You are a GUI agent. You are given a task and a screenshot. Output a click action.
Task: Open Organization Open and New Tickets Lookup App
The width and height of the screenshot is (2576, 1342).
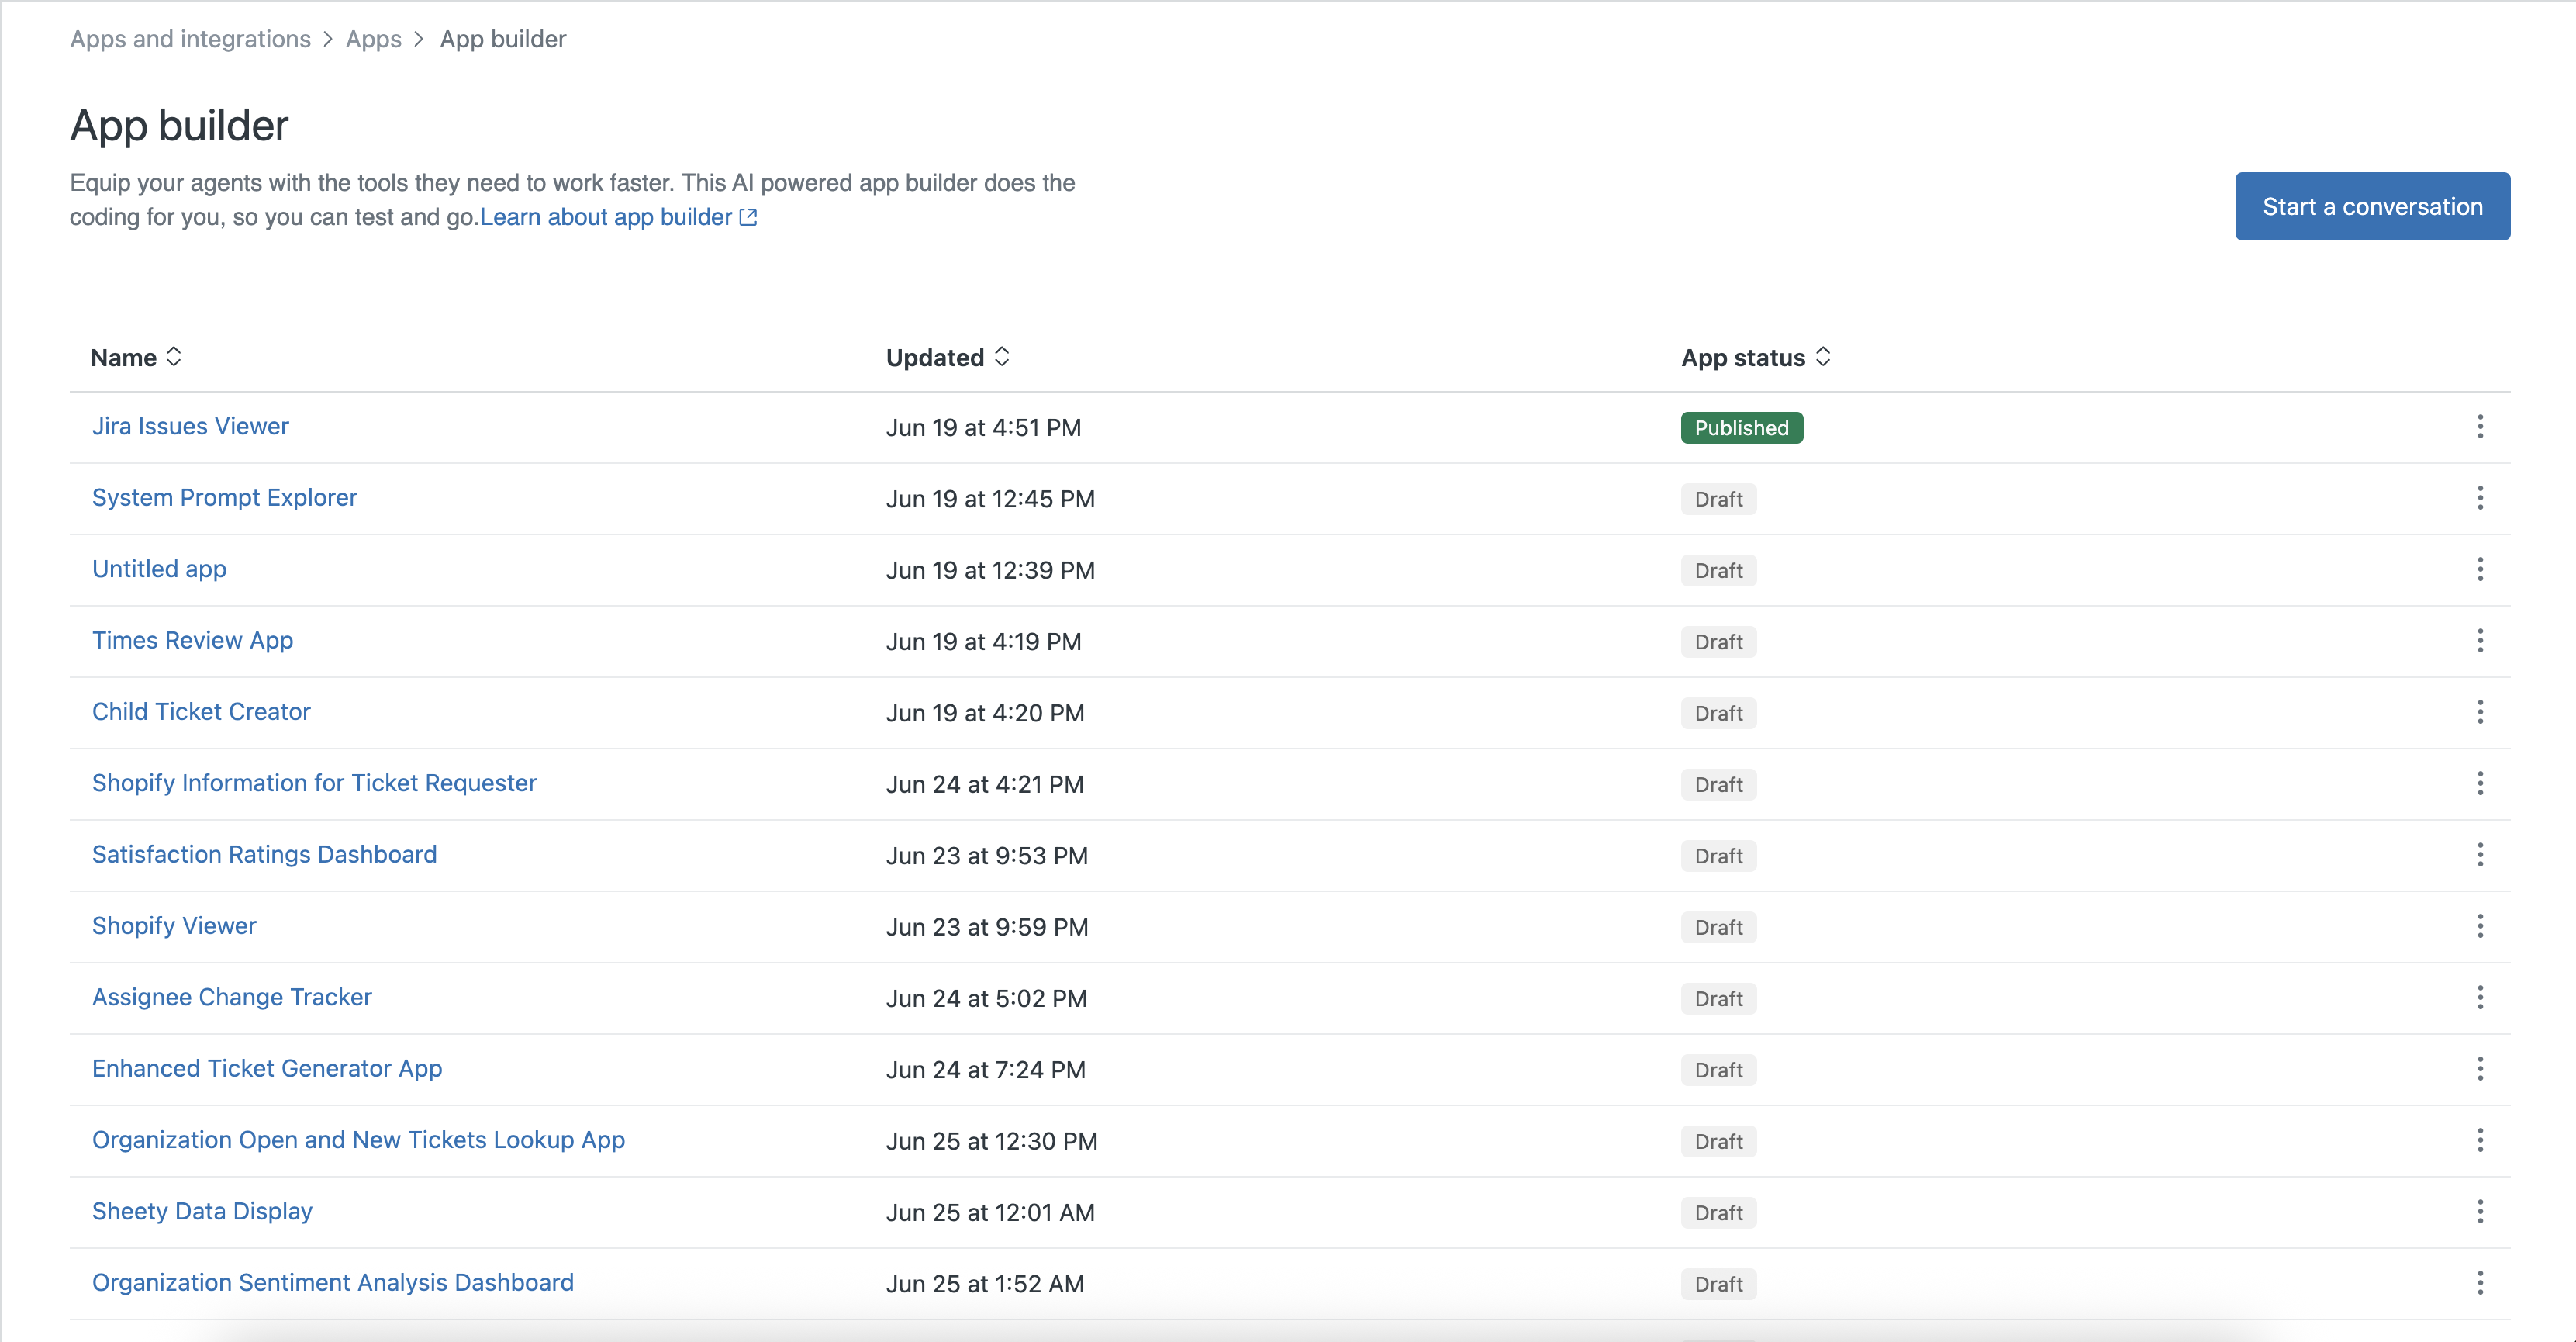click(358, 1140)
